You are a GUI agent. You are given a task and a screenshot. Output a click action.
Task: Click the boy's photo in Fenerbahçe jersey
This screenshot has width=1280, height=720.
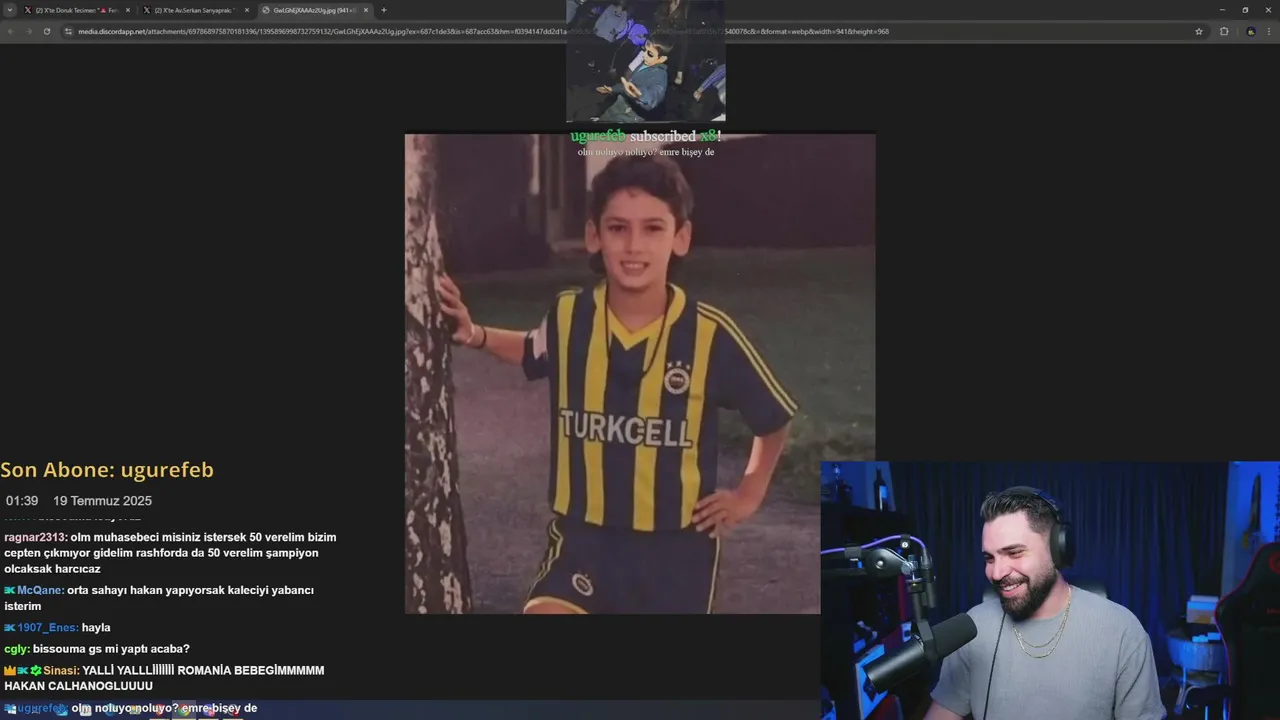point(640,373)
